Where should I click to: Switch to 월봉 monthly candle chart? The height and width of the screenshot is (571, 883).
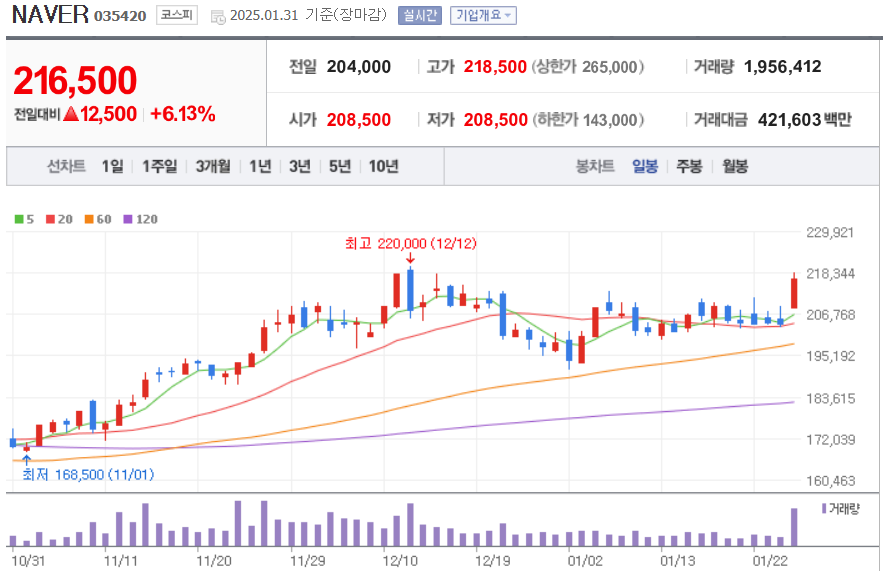[735, 166]
